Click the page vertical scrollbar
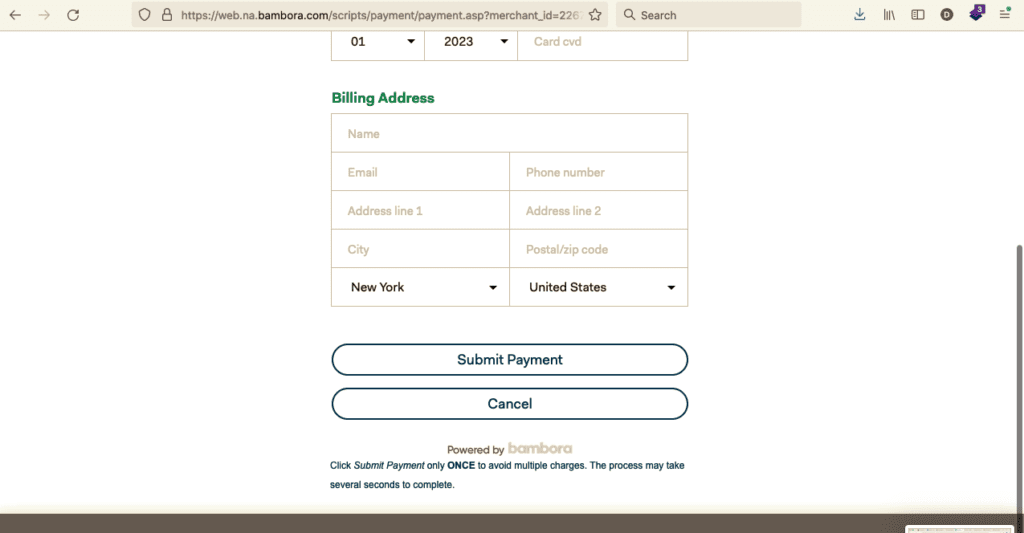Viewport: 1024px width, 533px height. click(1019, 379)
